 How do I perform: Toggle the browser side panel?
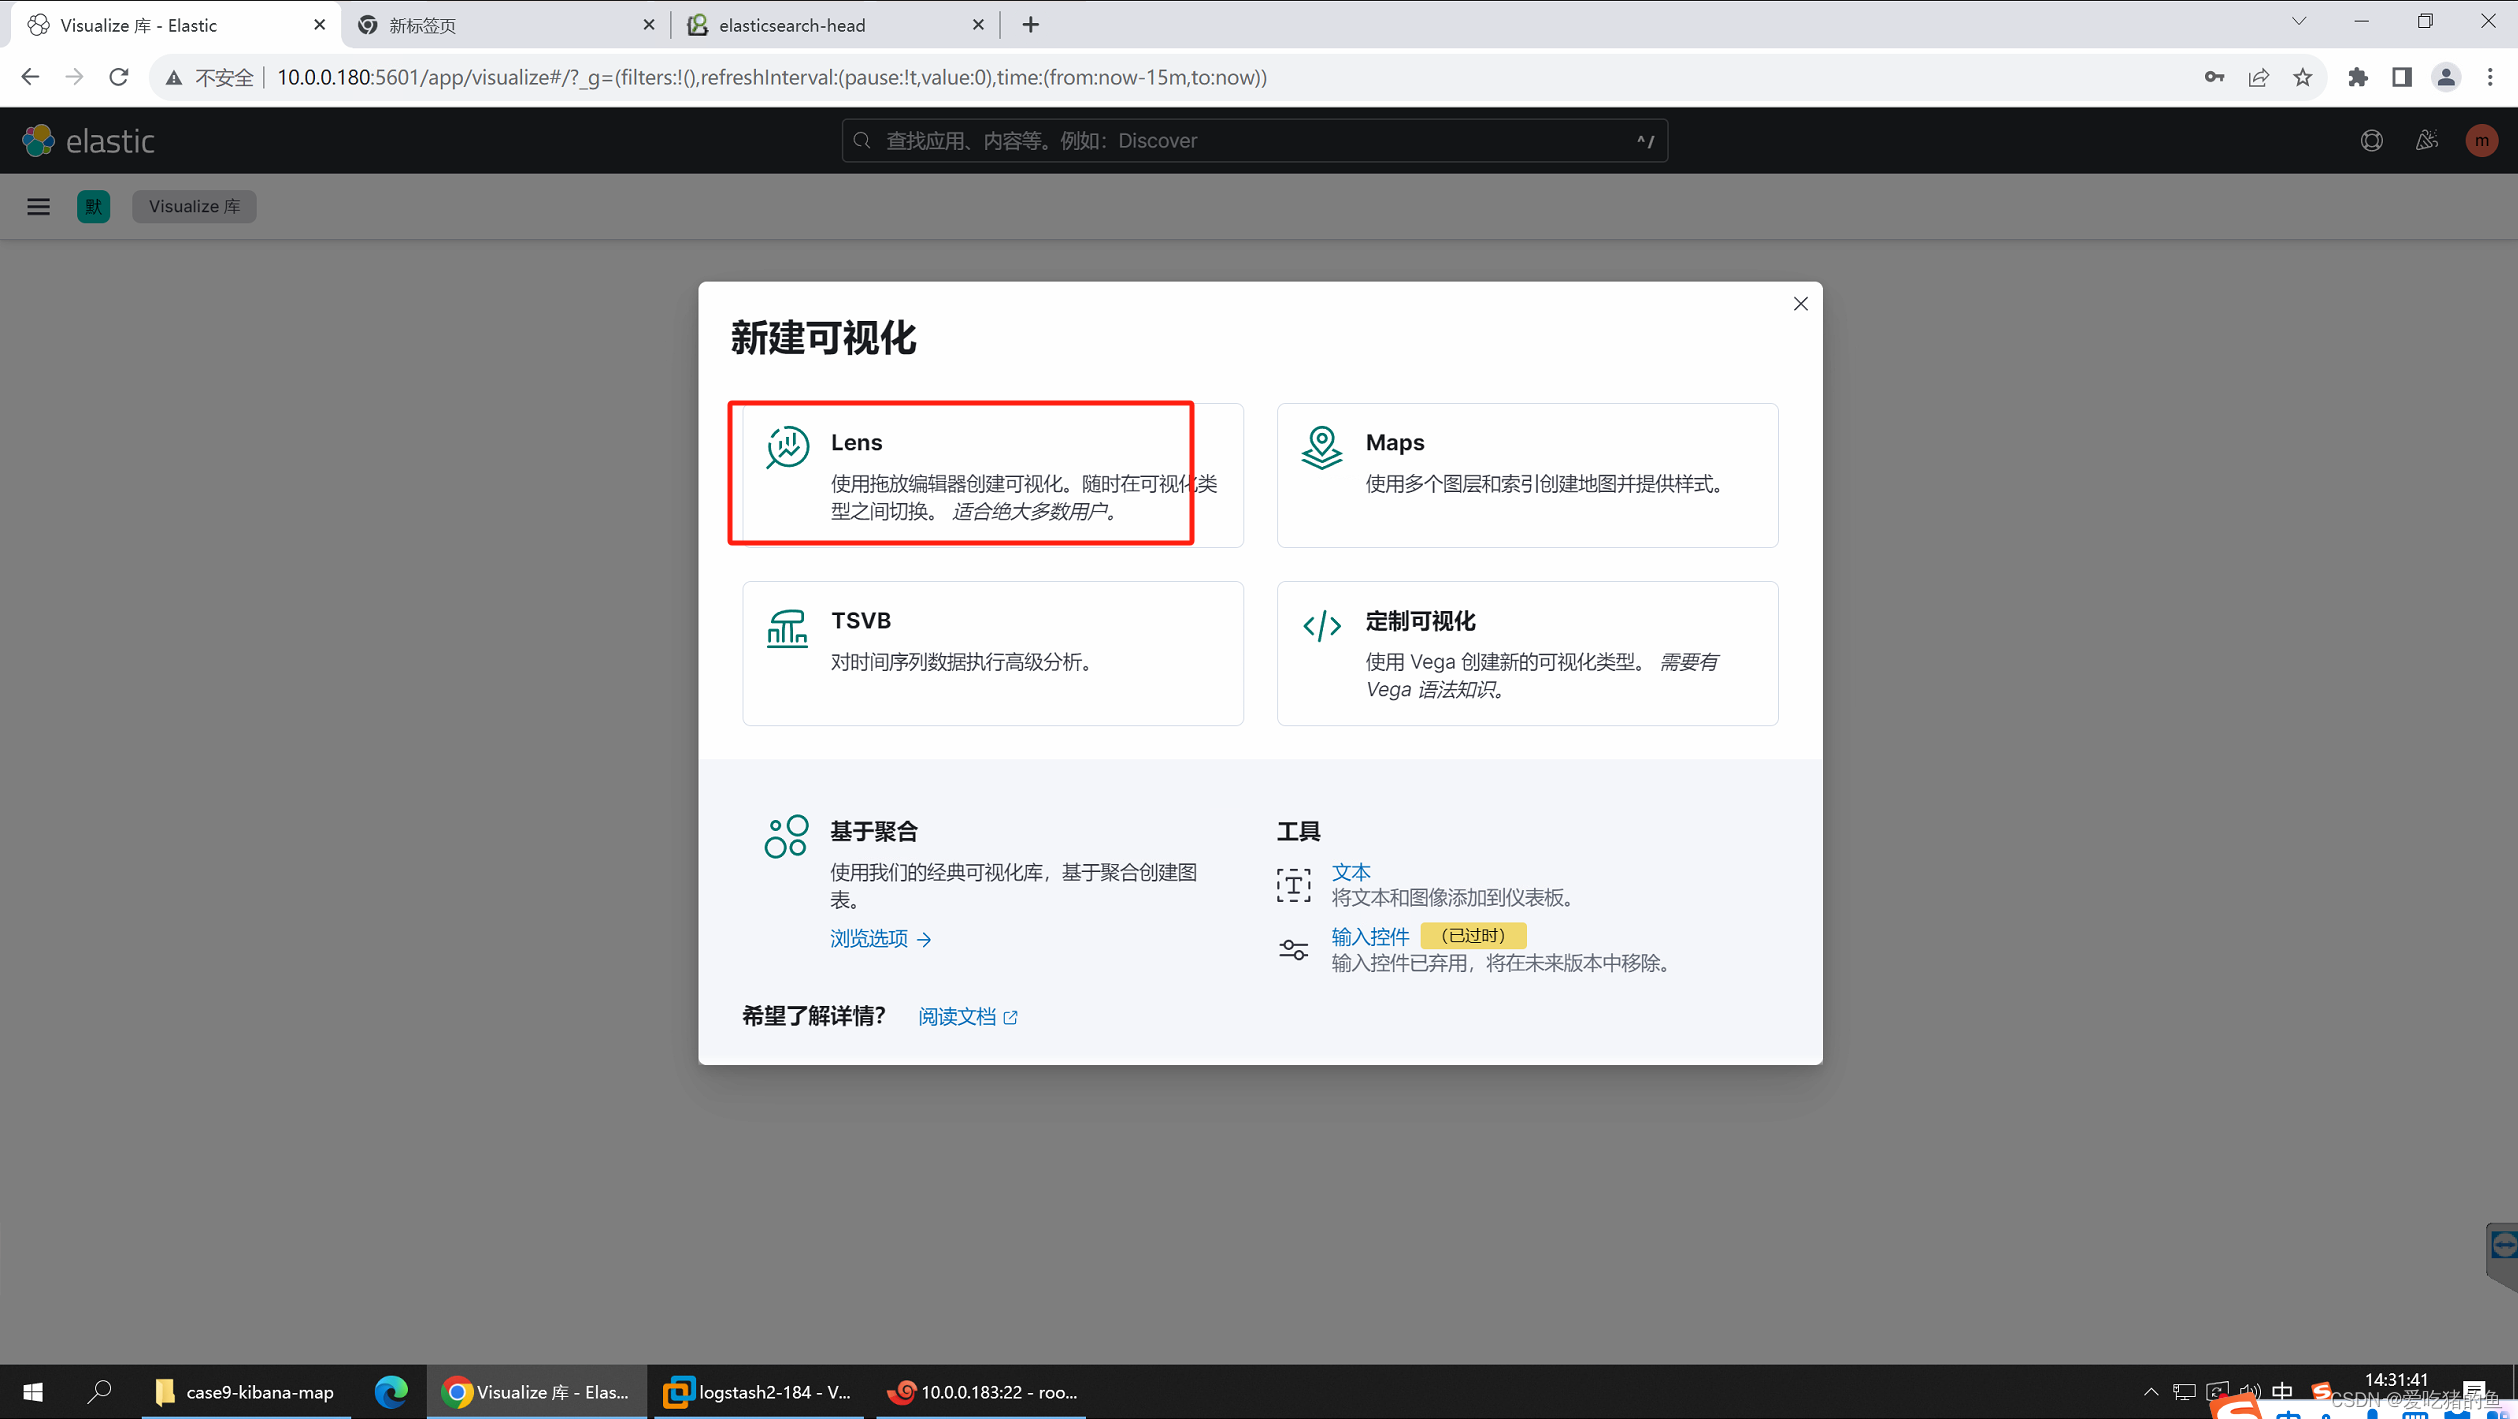tap(2401, 77)
